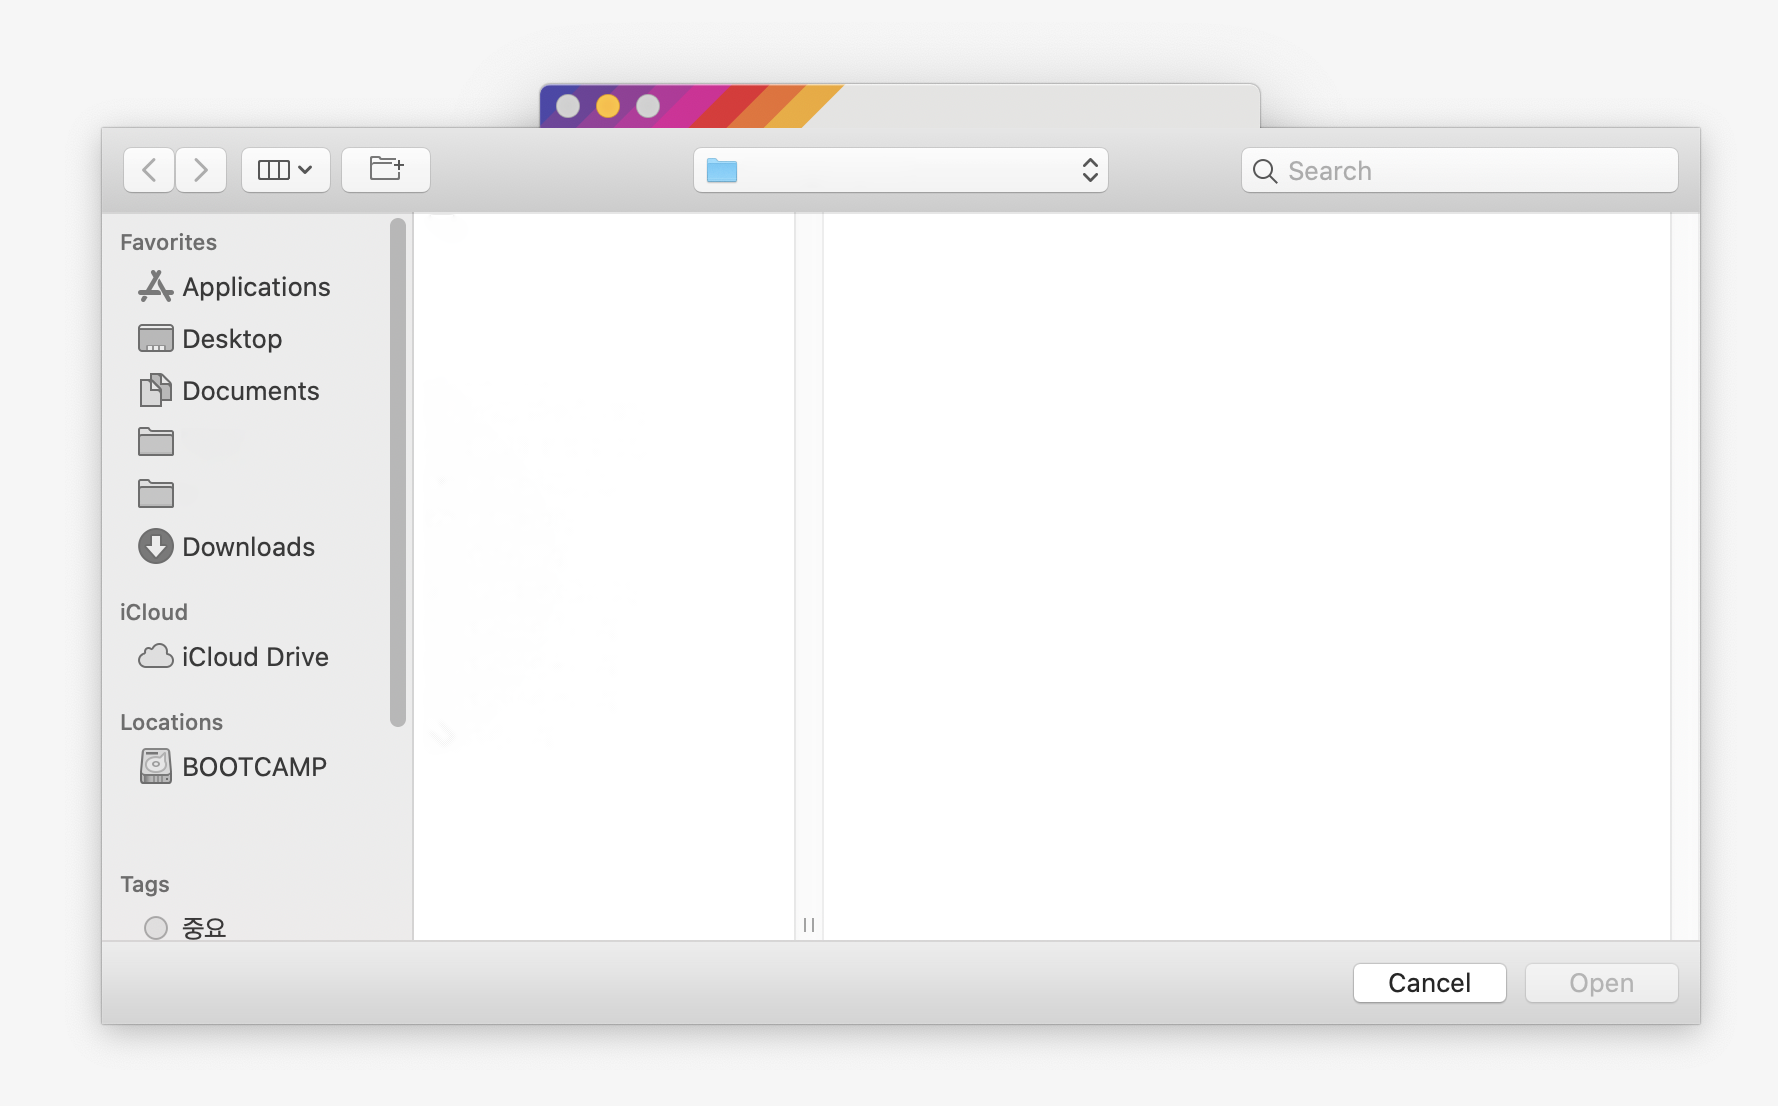
Task: Create a new folder with the folder-plus button
Action: (385, 169)
